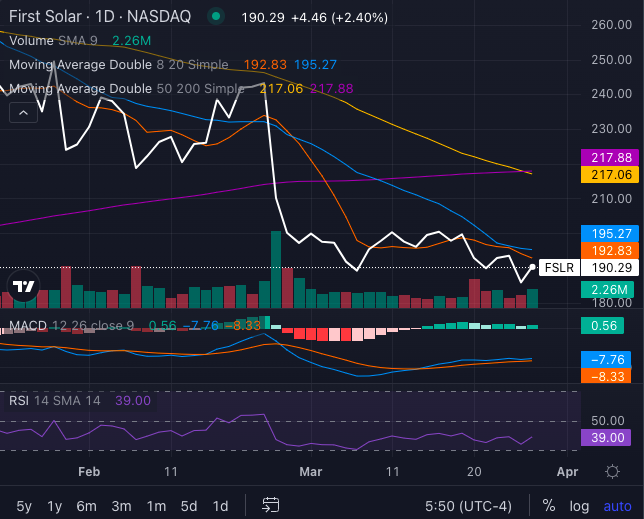Toggle logarithmic scale with log

coord(579,505)
